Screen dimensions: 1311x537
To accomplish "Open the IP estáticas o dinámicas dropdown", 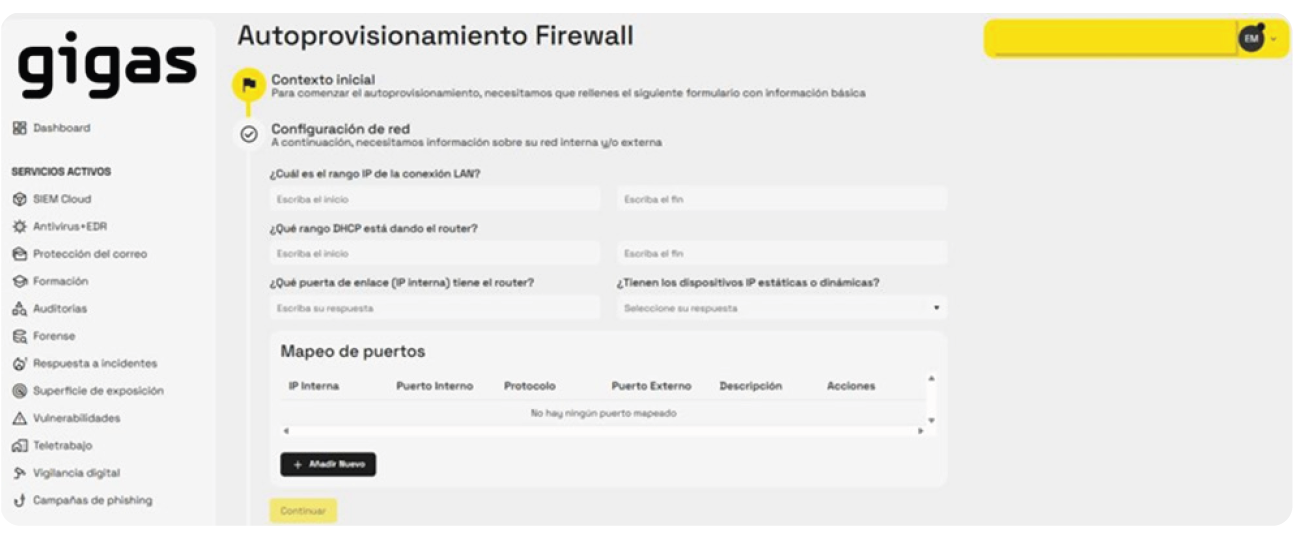I will click(781, 308).
